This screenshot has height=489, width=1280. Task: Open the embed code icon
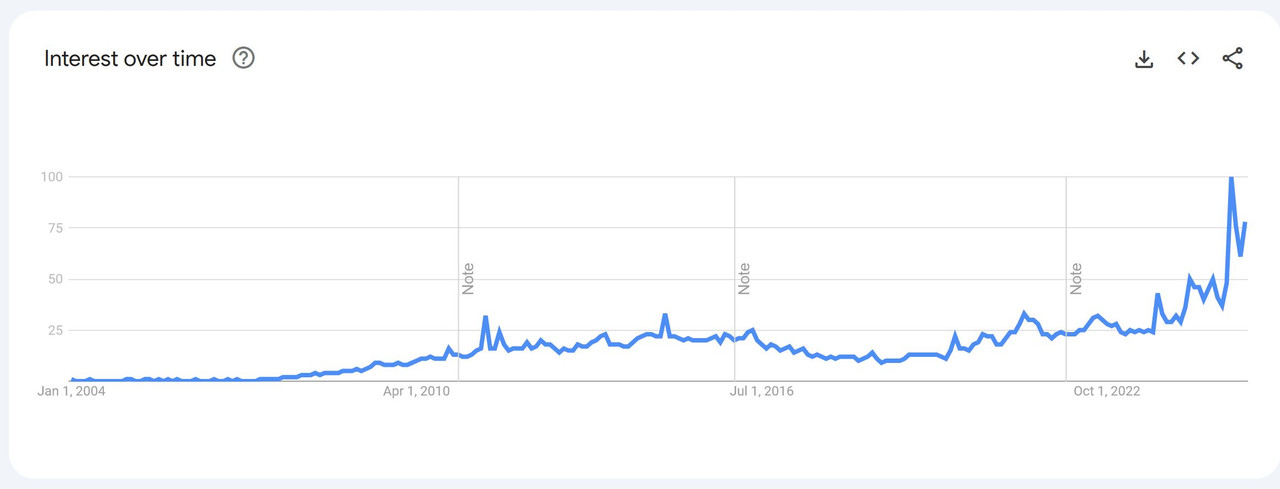[1188, 58]
